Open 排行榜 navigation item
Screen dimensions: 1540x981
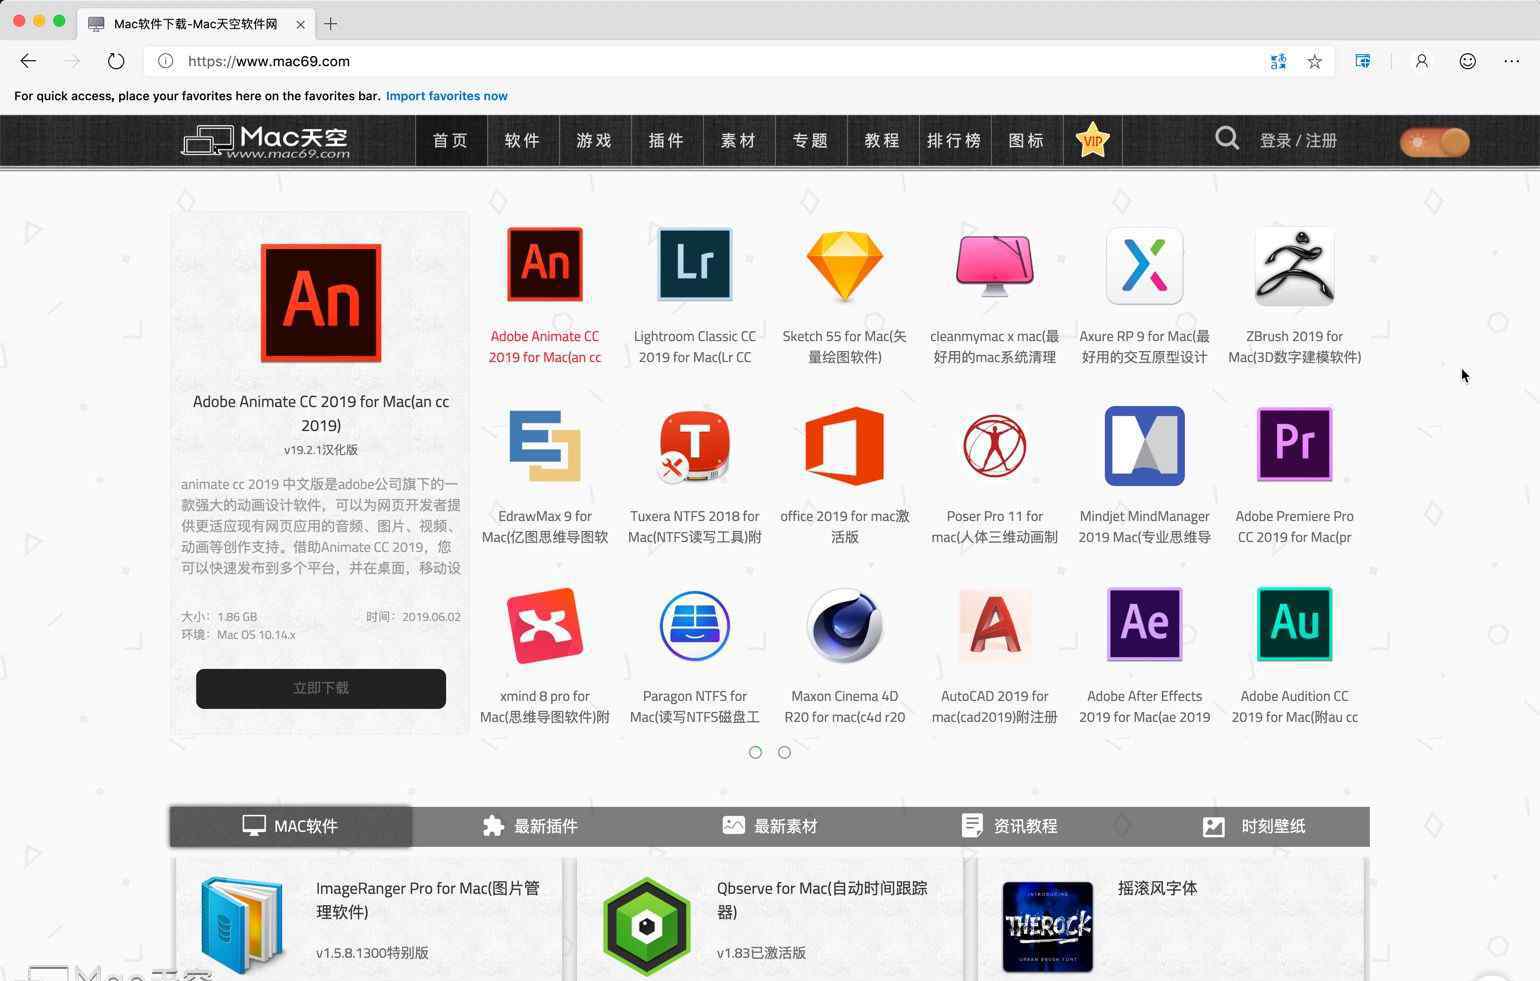pyautogui.click(x=954, y=140)
